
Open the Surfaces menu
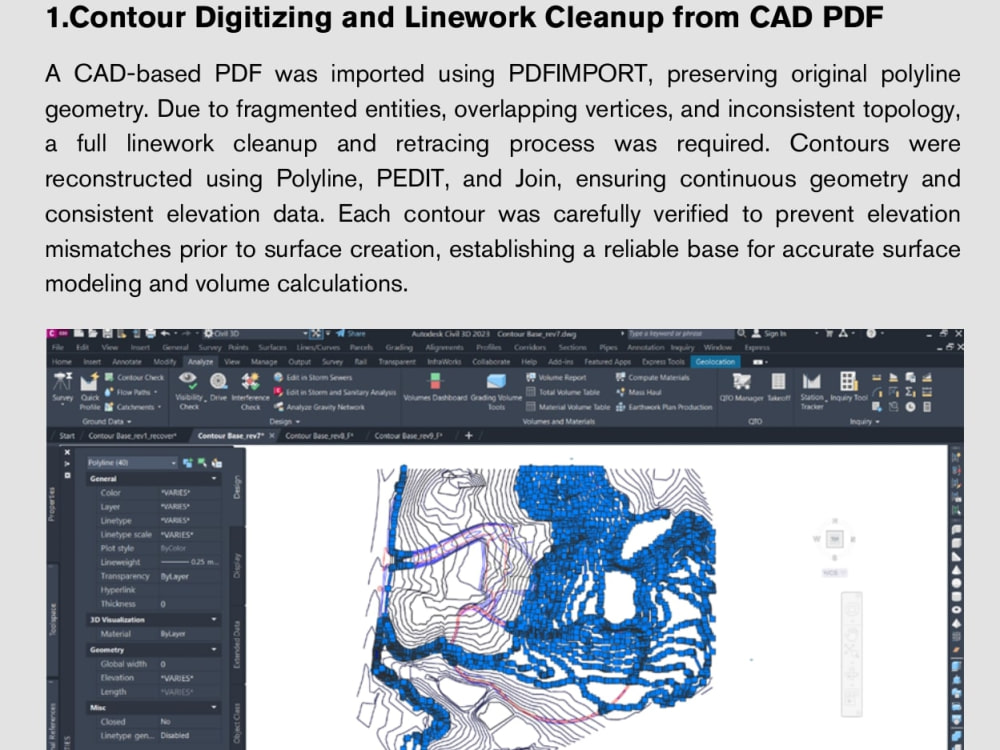(x=272, y=348)
